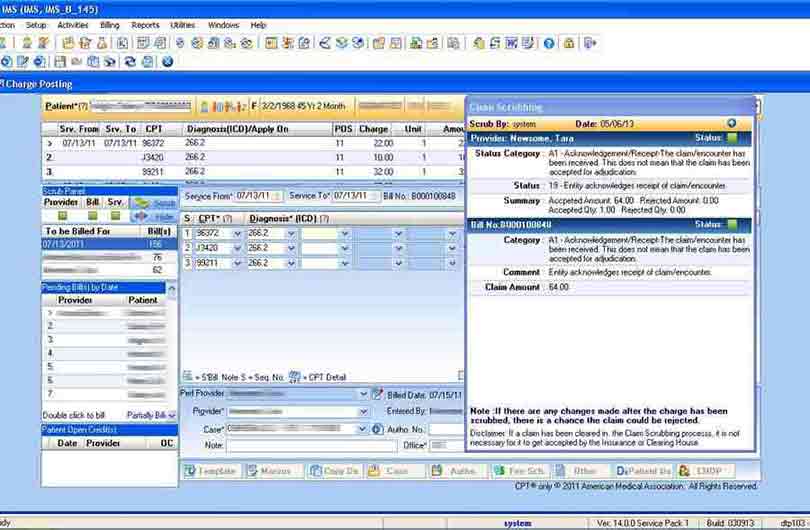Open CPT dropdown for 96372 line
This screenshot has width=810, height=530.
tap(237, 233)
